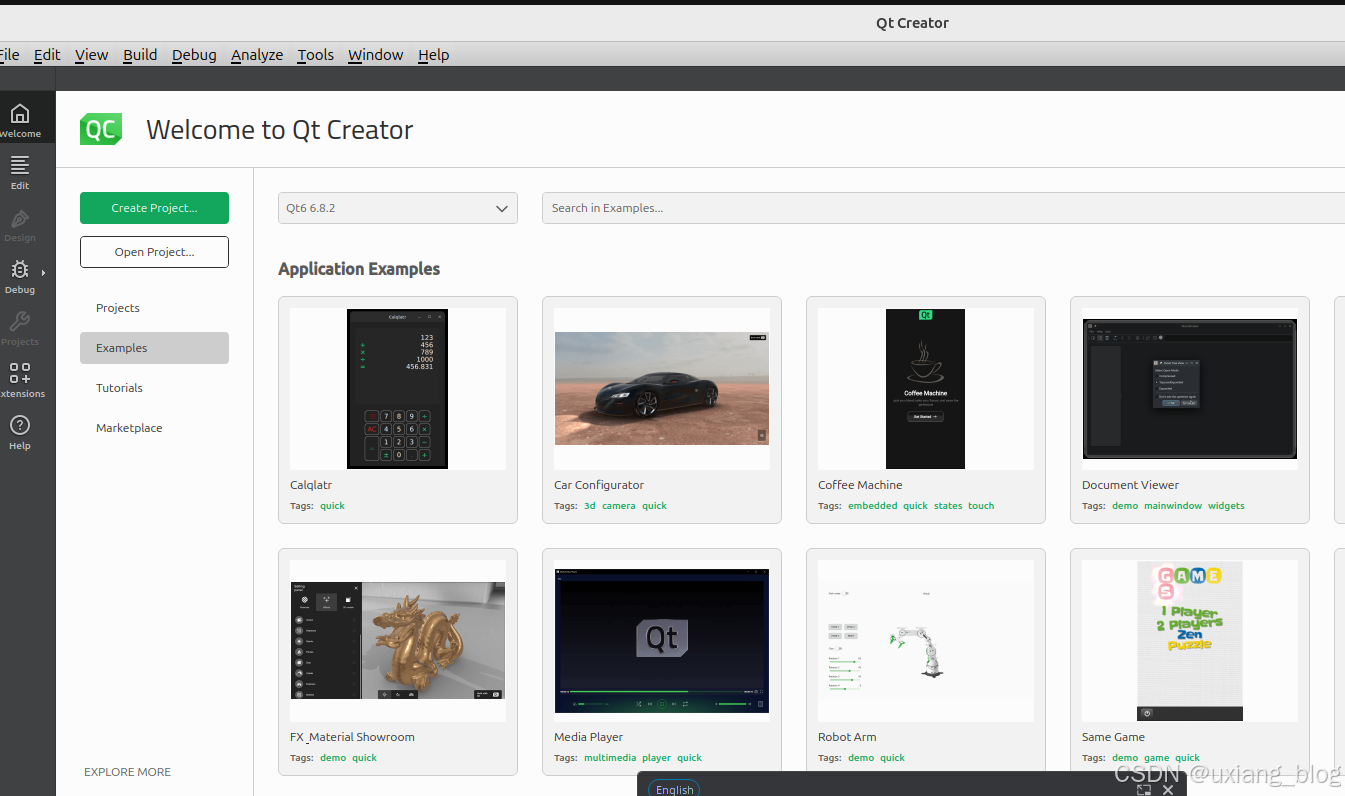Open the Calqlatr example thumbnail
The image size is (1345, 796).
click(398, 388)
